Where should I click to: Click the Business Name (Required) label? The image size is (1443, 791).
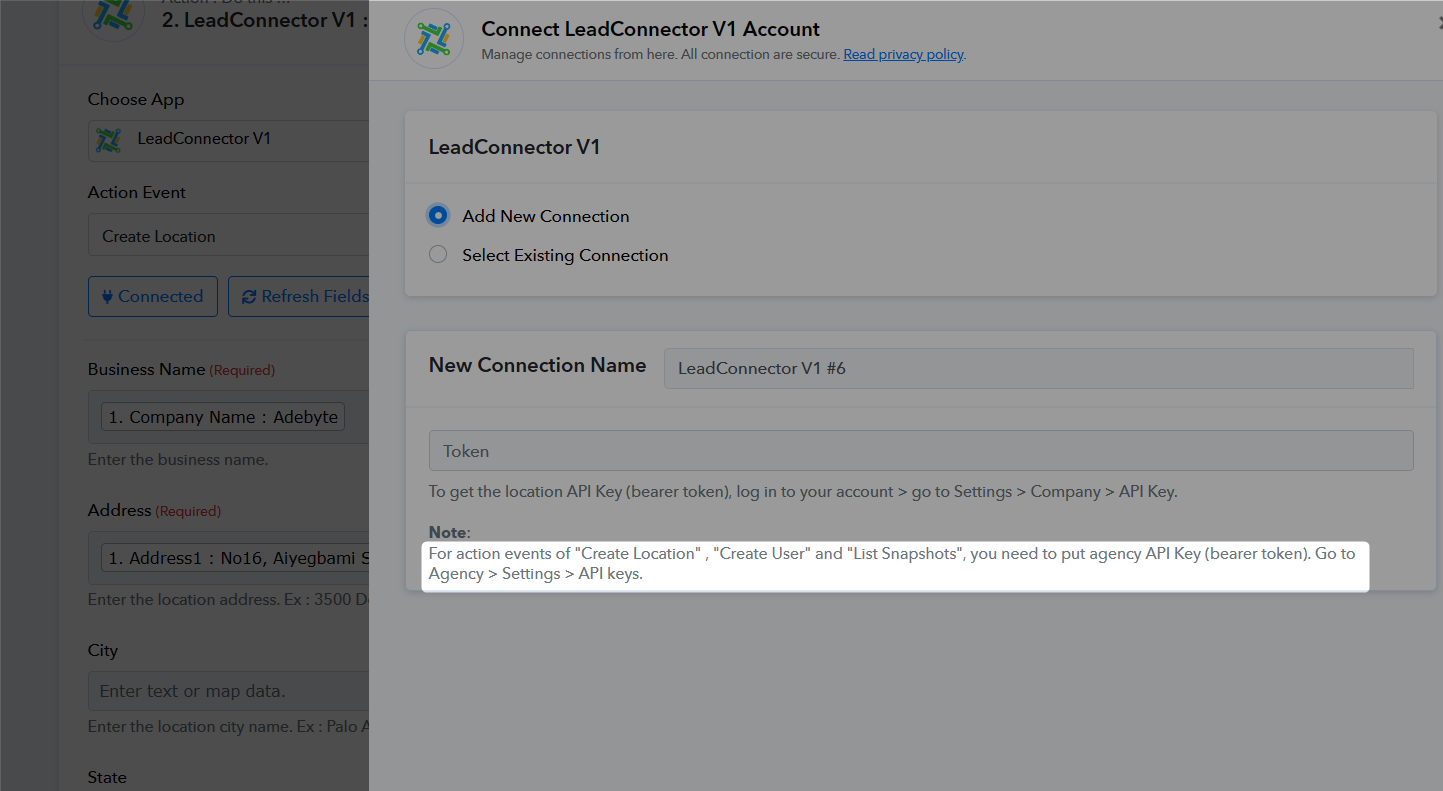tap(181, 370)
